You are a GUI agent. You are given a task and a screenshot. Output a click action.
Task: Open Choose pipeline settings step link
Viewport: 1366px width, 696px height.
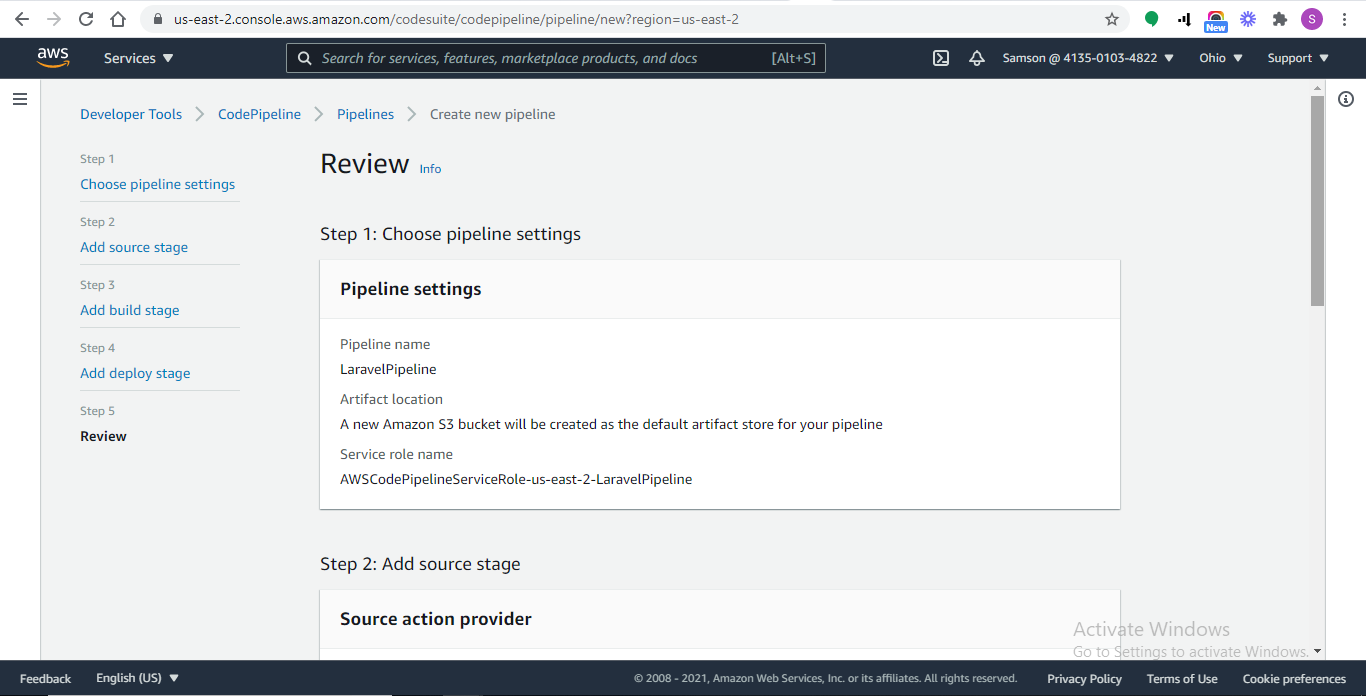[157, 184]
